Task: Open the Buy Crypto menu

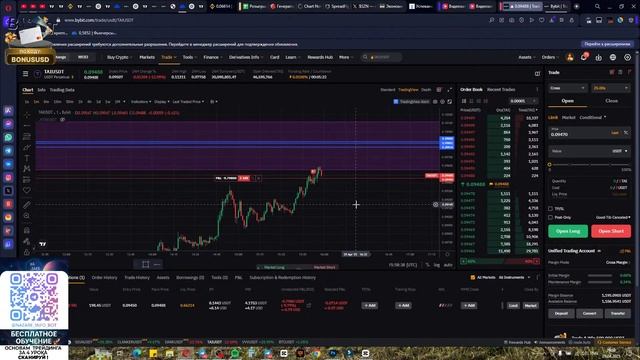Action: (119, 57)
